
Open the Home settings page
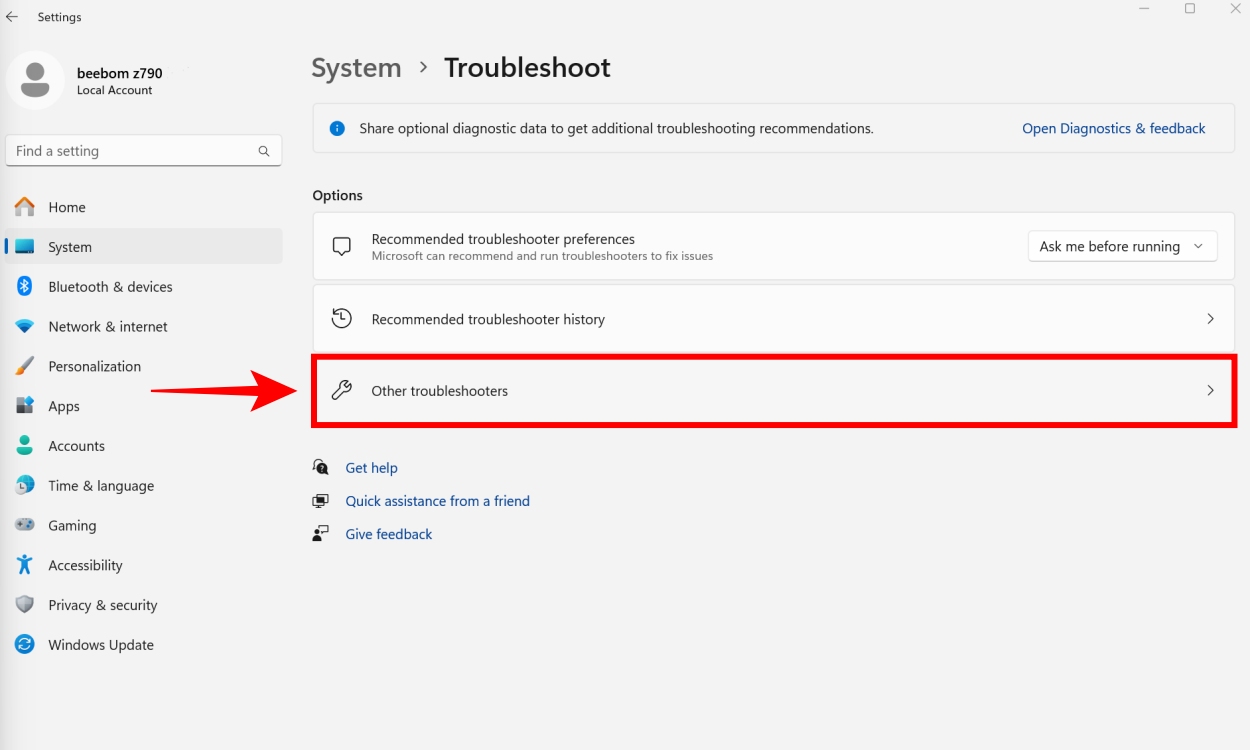tap(66, 207)
